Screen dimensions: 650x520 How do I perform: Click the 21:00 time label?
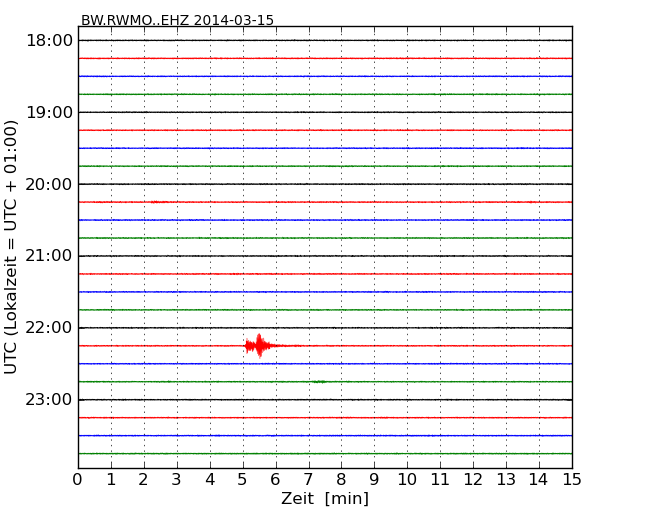[x=49, y=256]
